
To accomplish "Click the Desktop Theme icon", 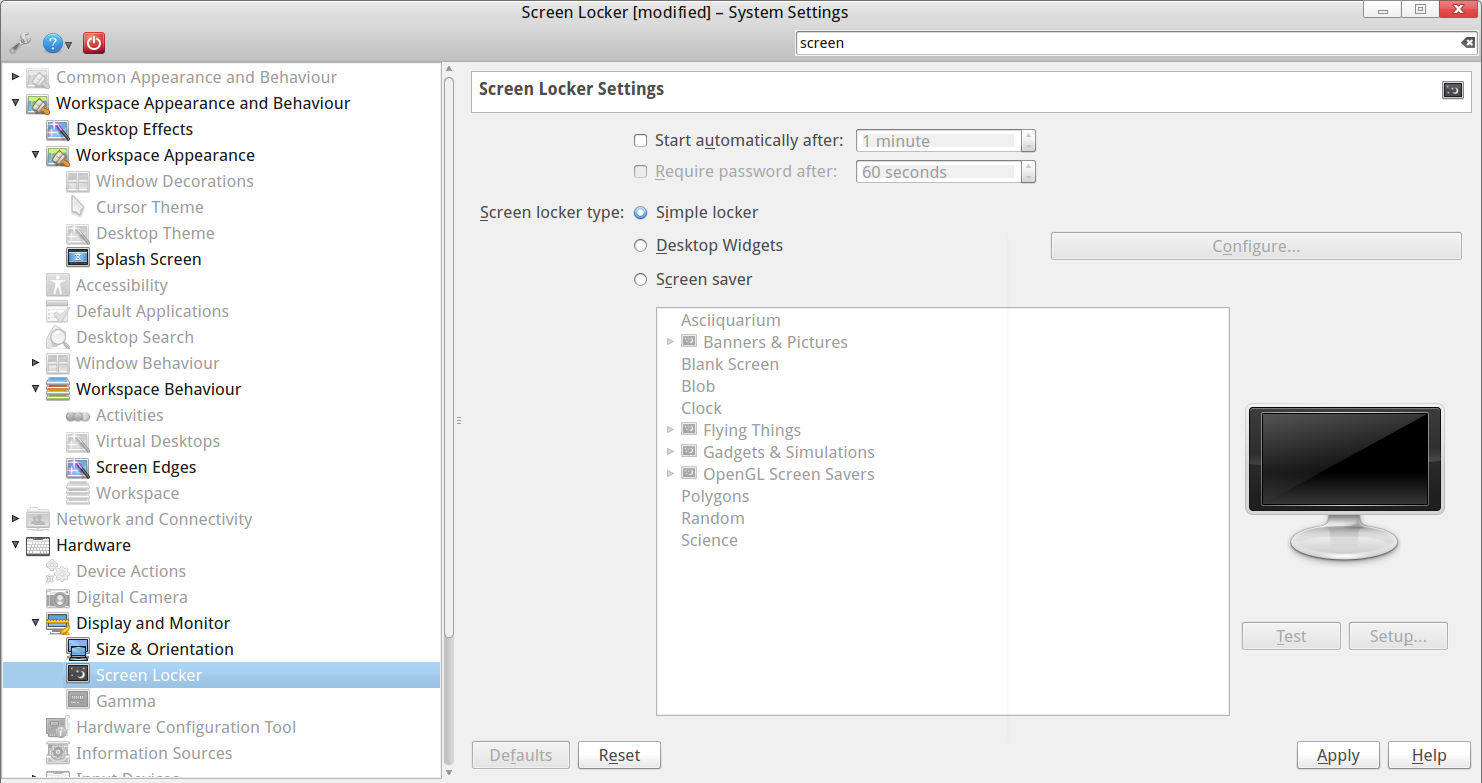I will coord(78,233).
